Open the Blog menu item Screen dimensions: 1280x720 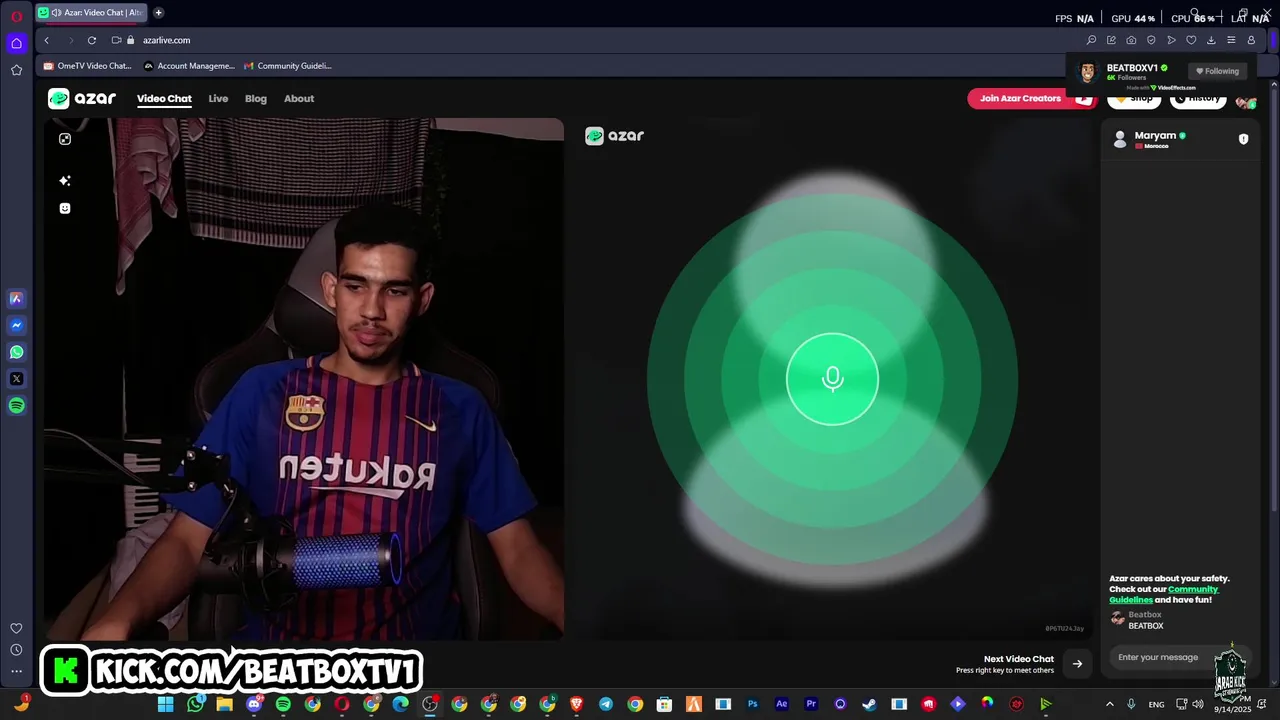(256, 99)
